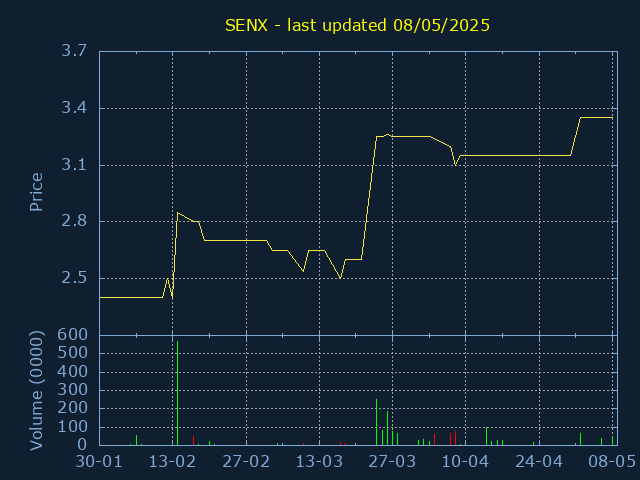Viewport: 640px width, 480px height.
Task: Select the 13-02 date label
Action: pyautogui.click(x=172, y=462)
